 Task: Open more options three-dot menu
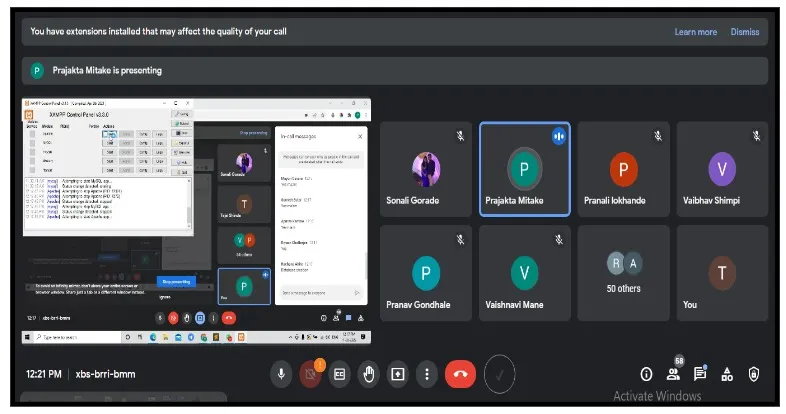(427, 374)
